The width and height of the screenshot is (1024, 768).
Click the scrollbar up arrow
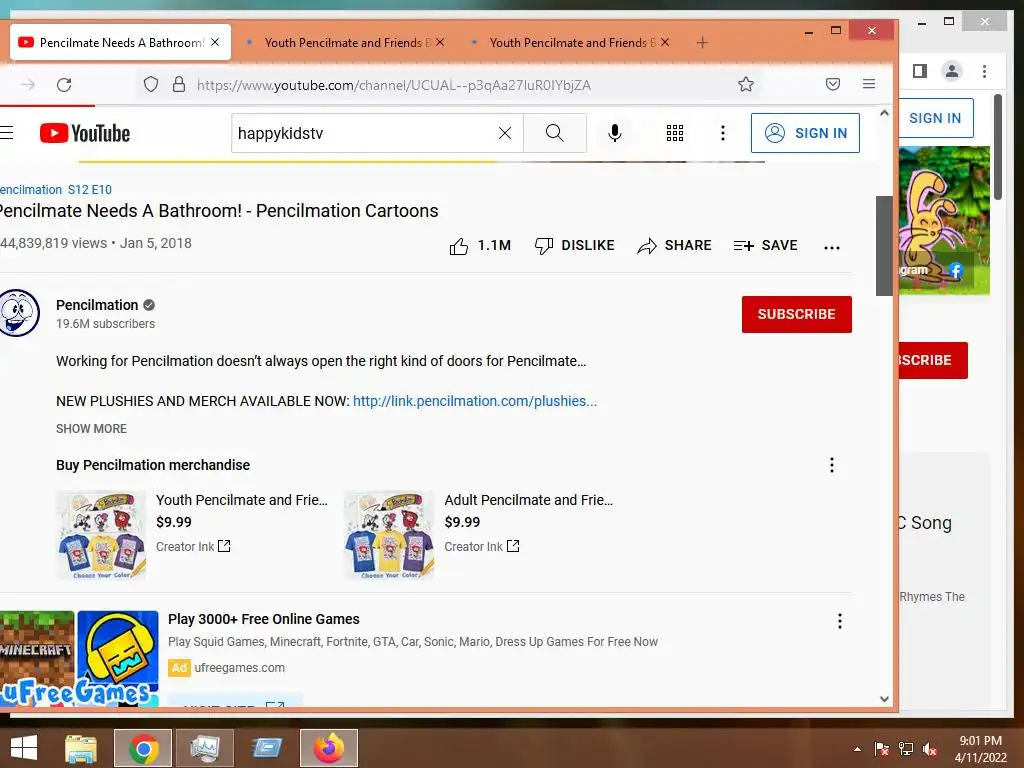pyautogui.click(x=884, y=113)
